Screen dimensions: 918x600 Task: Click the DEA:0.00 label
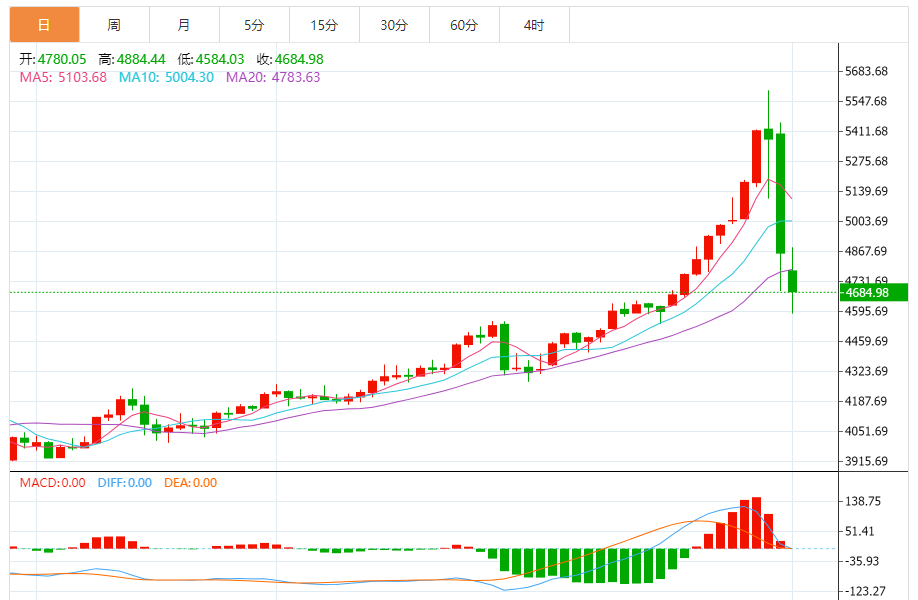190,483
